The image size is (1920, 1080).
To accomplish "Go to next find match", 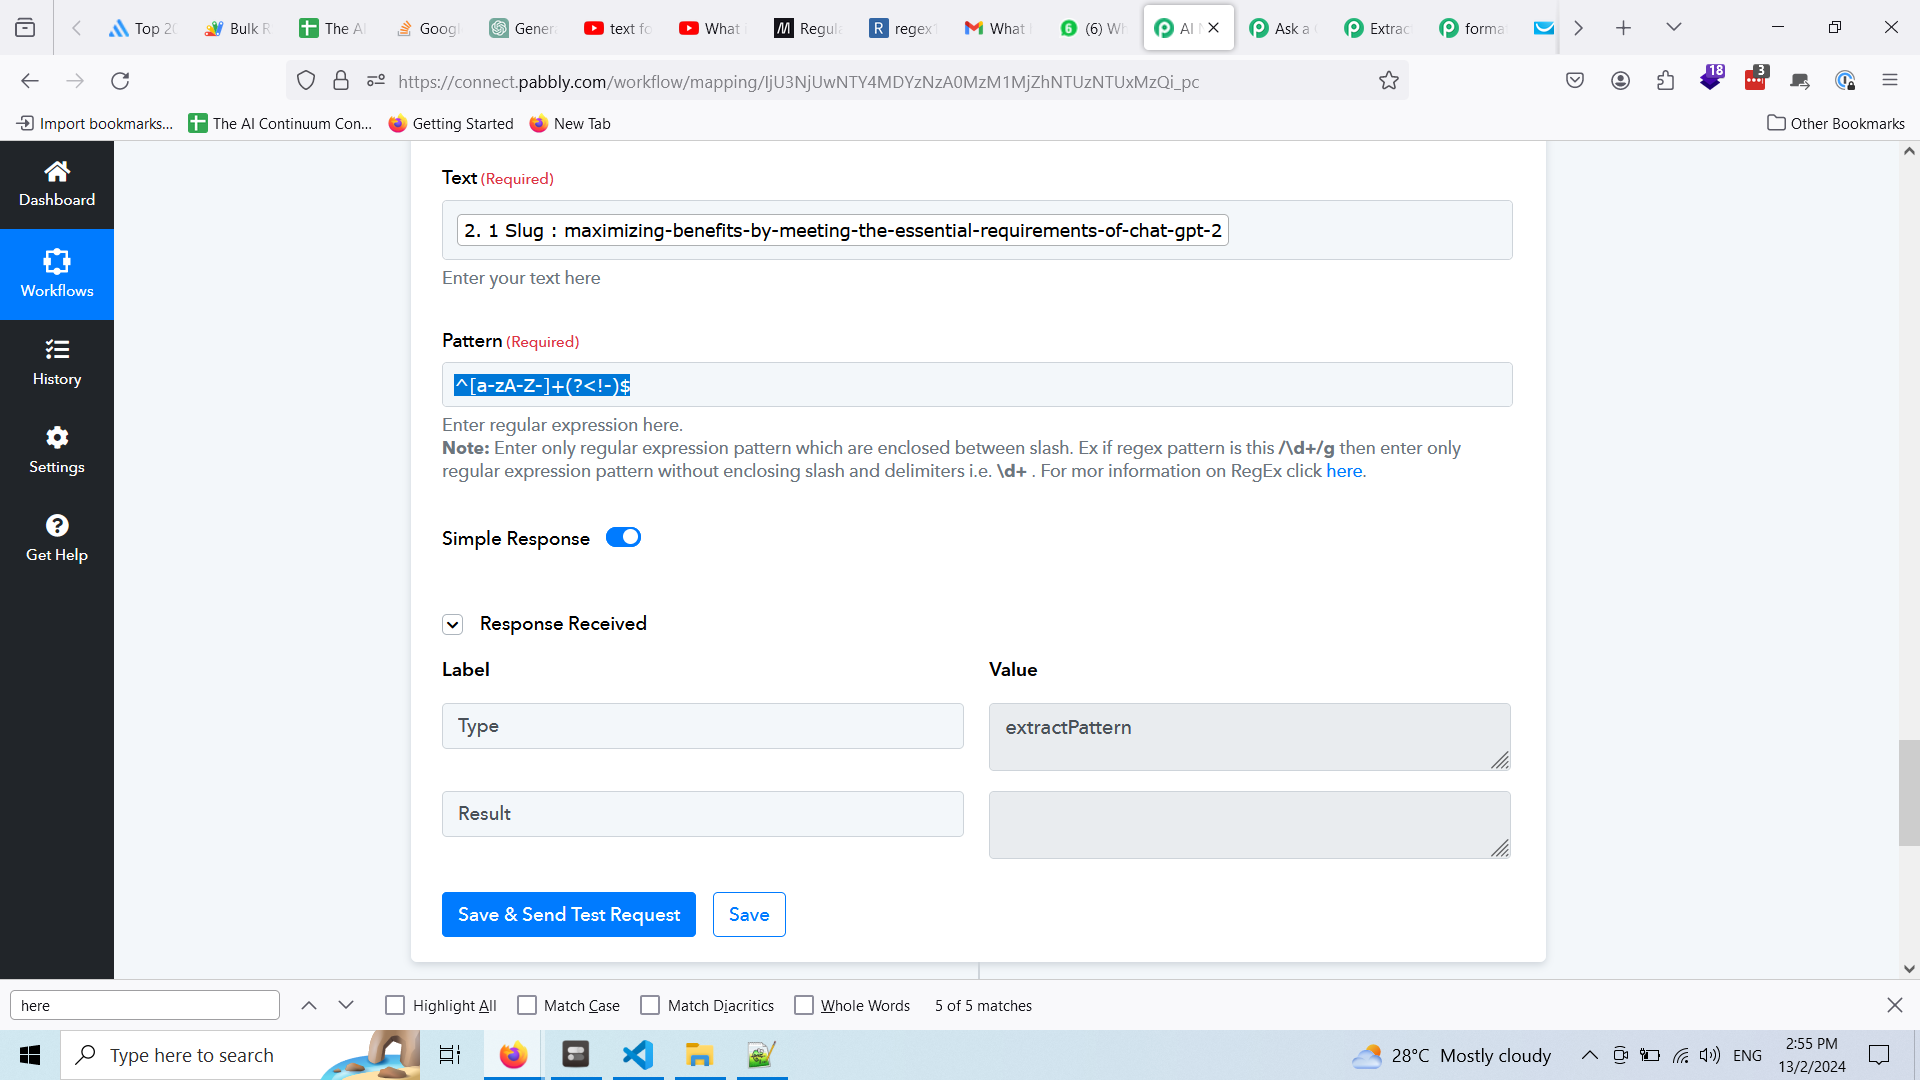I will [346, 1005].
